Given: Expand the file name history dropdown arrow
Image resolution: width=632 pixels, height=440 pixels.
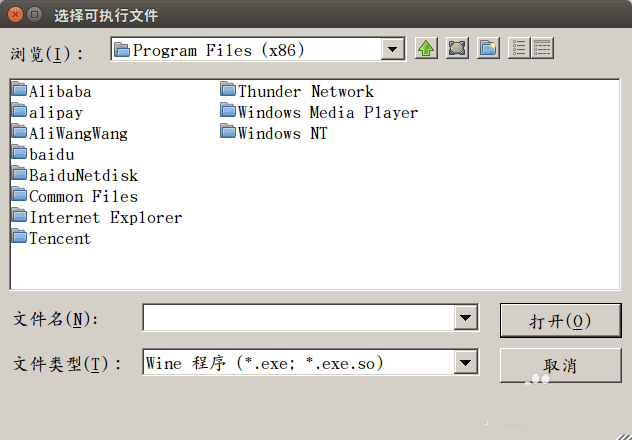Looking at the screenshot, I should click(466, 318).
